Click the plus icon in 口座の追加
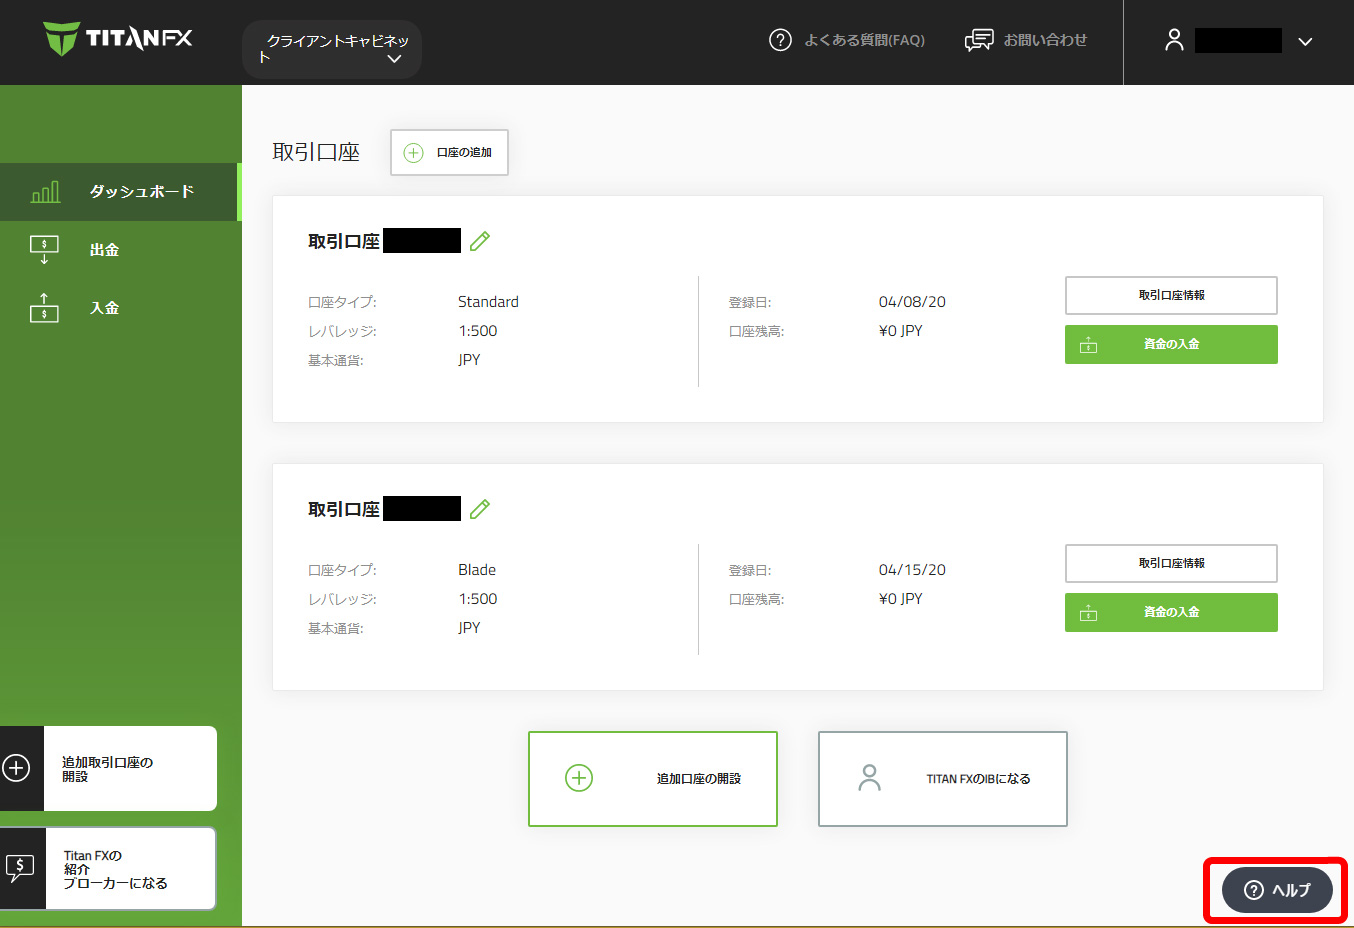The width and height of the screenshot is (1354, 928). [413, 153]
